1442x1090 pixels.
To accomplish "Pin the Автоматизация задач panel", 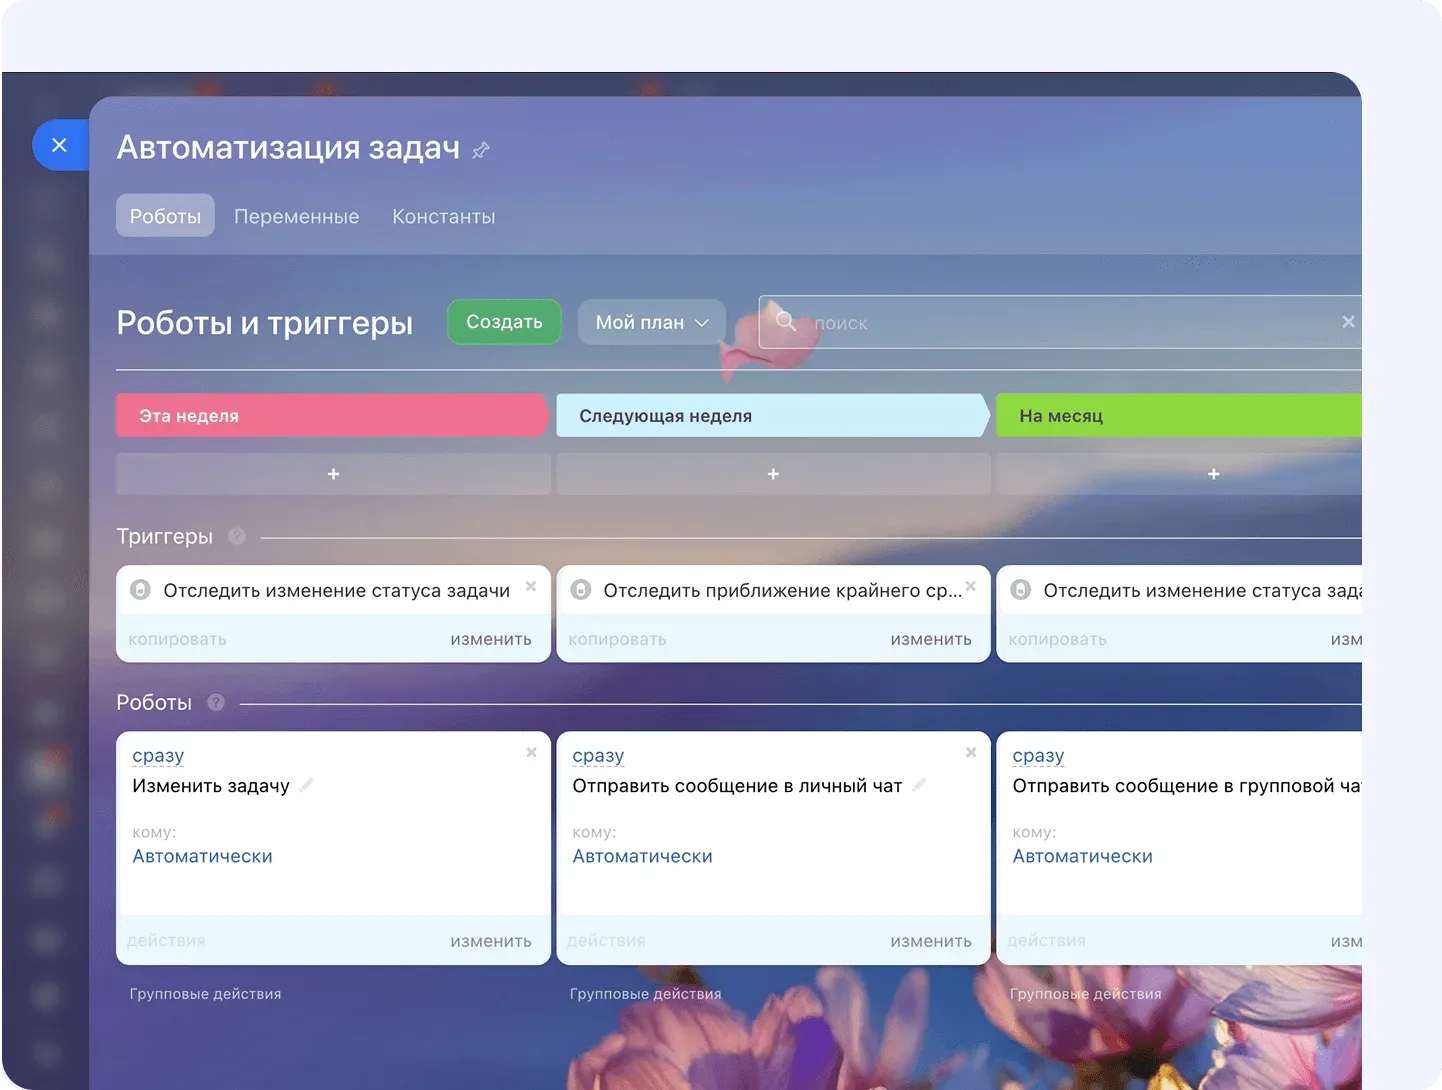I will (481, 150).
